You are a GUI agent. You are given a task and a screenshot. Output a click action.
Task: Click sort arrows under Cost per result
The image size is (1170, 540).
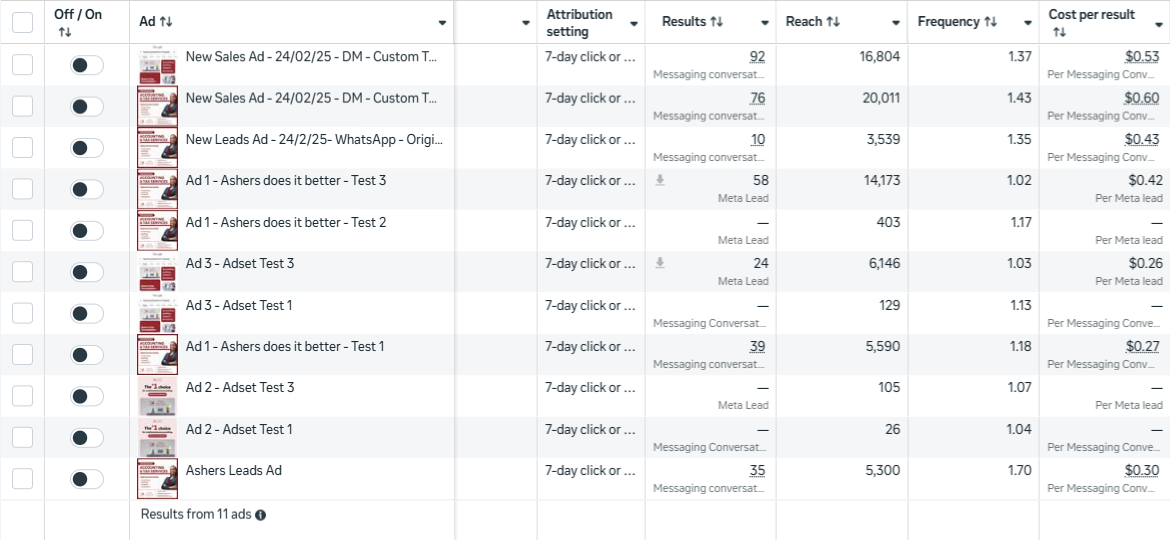tap(1059, 32)
